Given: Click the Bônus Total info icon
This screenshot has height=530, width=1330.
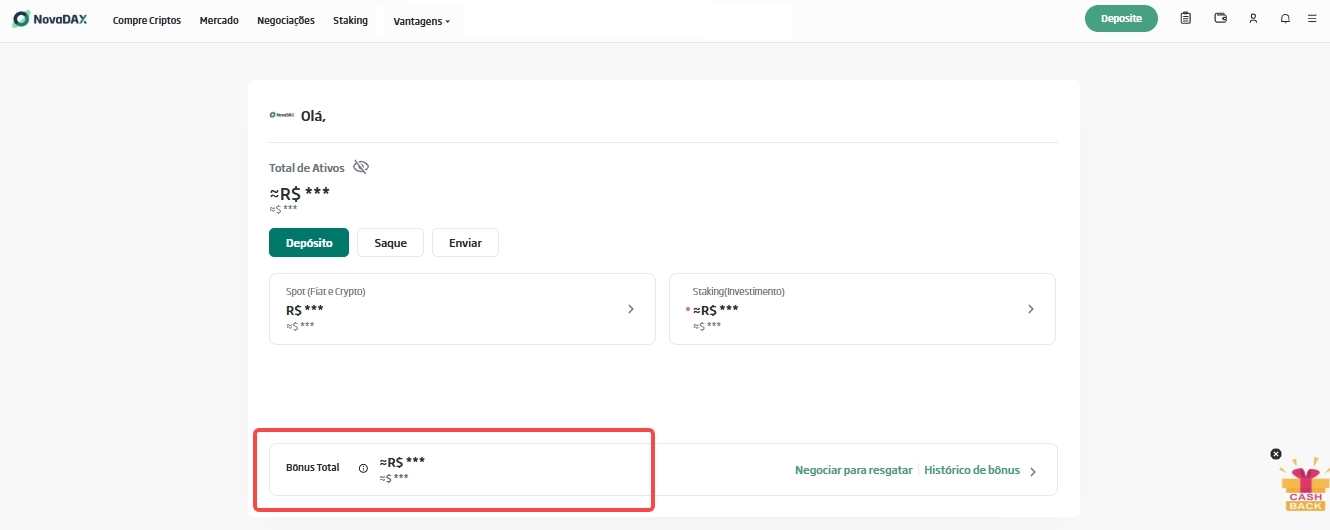Looking at the screenshot, I should tap(363, 468).
